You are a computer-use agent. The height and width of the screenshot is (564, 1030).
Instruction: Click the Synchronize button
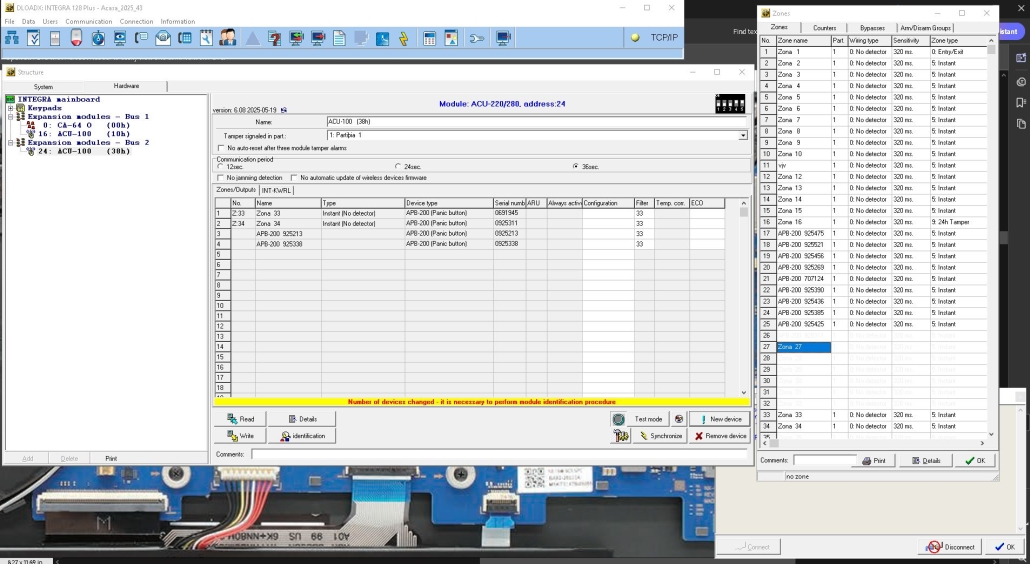click(x=658, y=436)
